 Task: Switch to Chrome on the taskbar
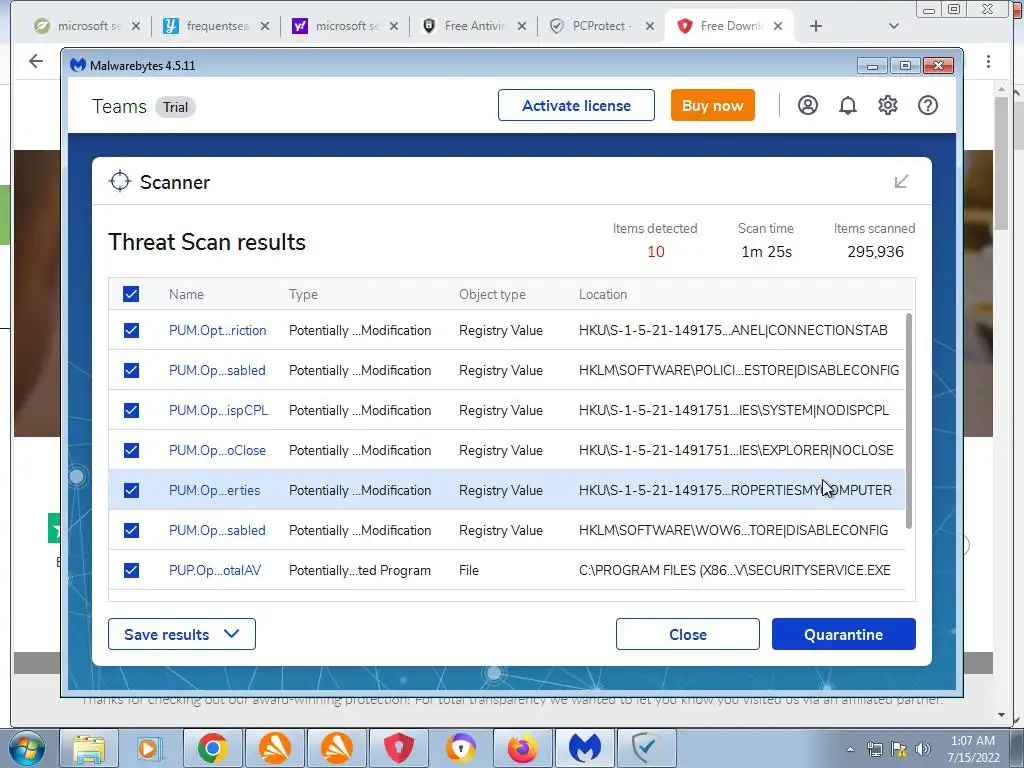[x=212, y=748]
